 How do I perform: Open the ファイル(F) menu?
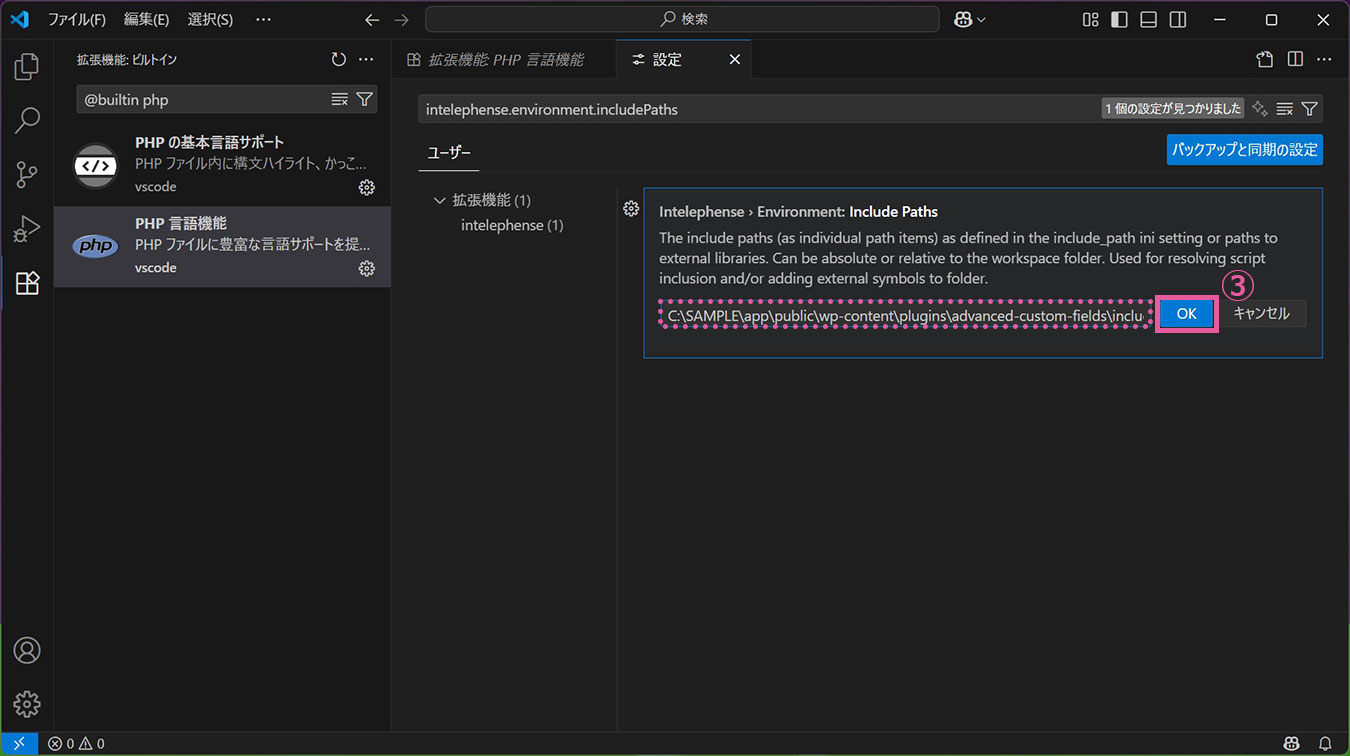click(77, 20)
